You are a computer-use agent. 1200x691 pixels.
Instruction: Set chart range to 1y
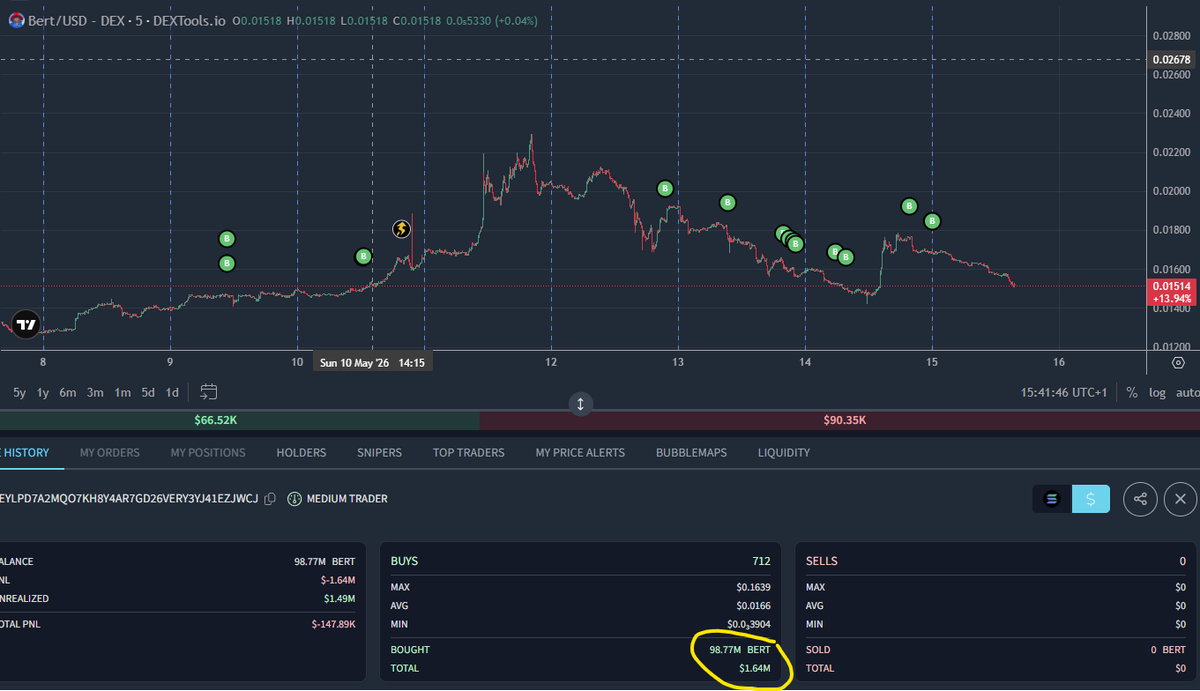[x=43, y=392]
